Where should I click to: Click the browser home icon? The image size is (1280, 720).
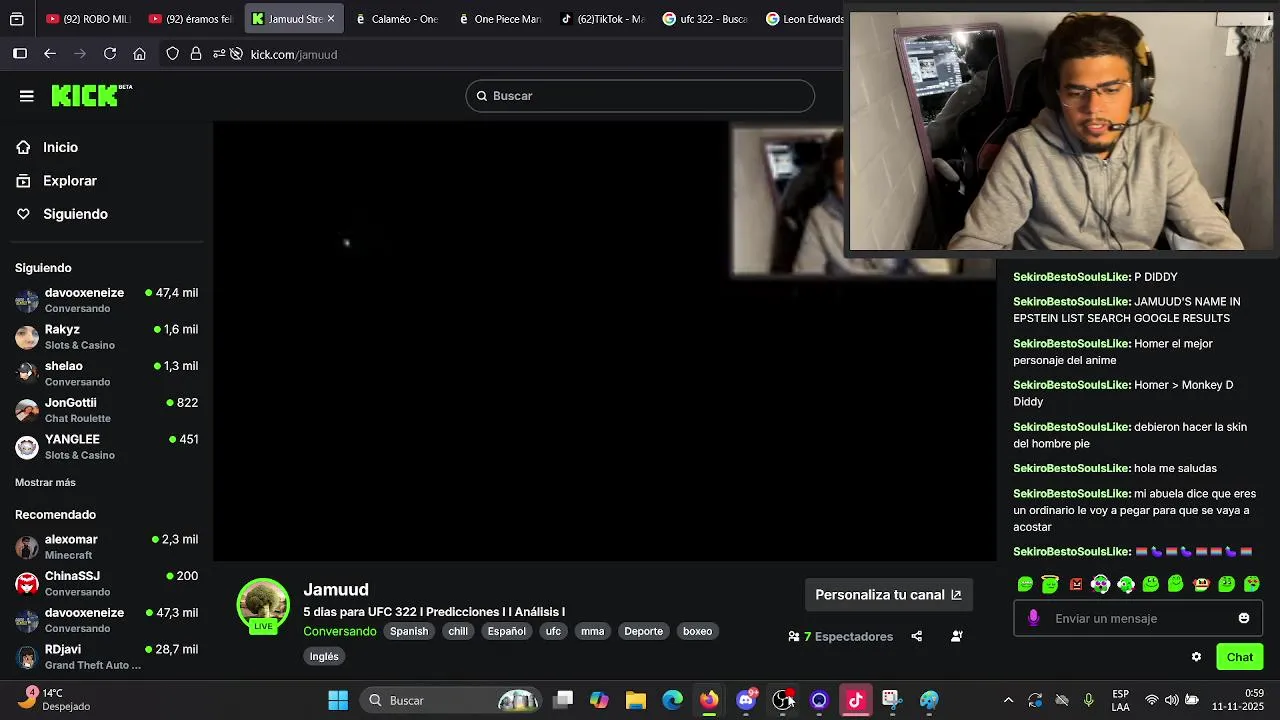[x=139, y=54]
